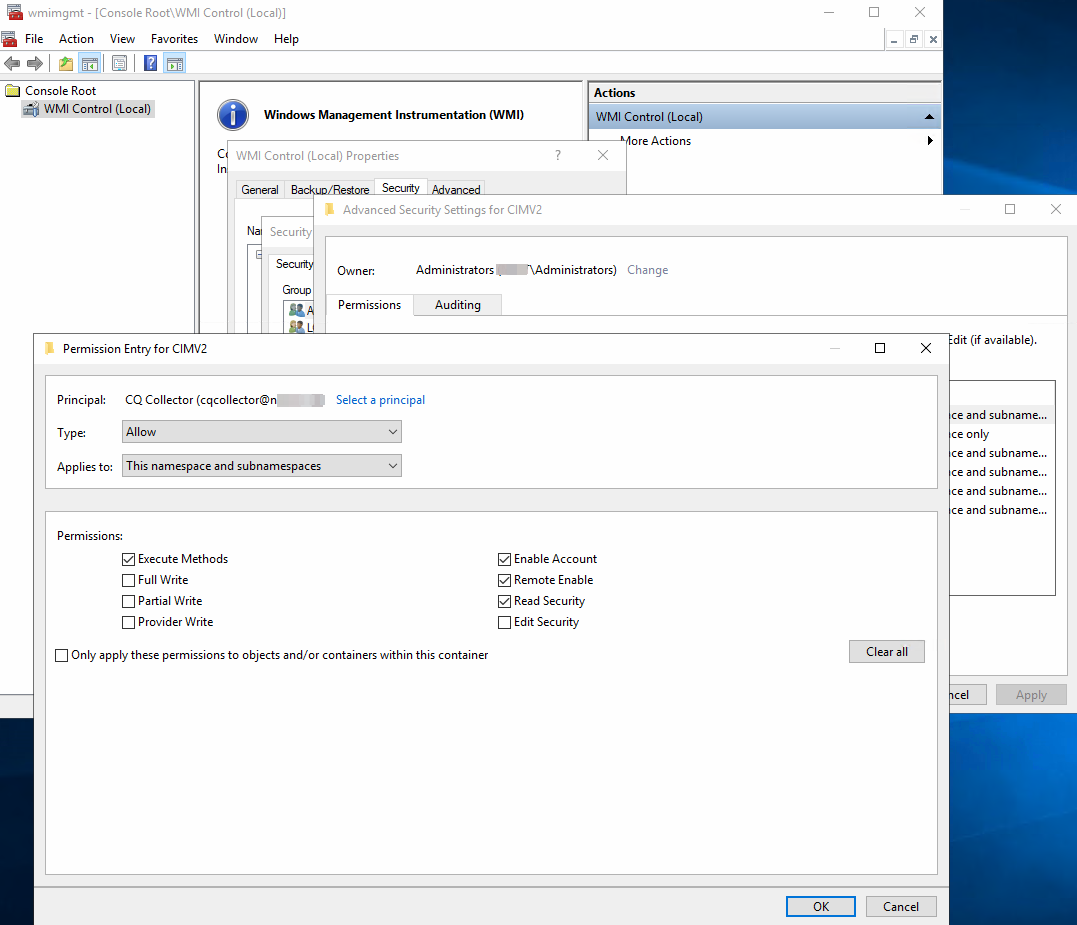1077x925 pixels.
Task: Click the folder icon in the Advanced Security Settings title
Action: click(330, 209)
